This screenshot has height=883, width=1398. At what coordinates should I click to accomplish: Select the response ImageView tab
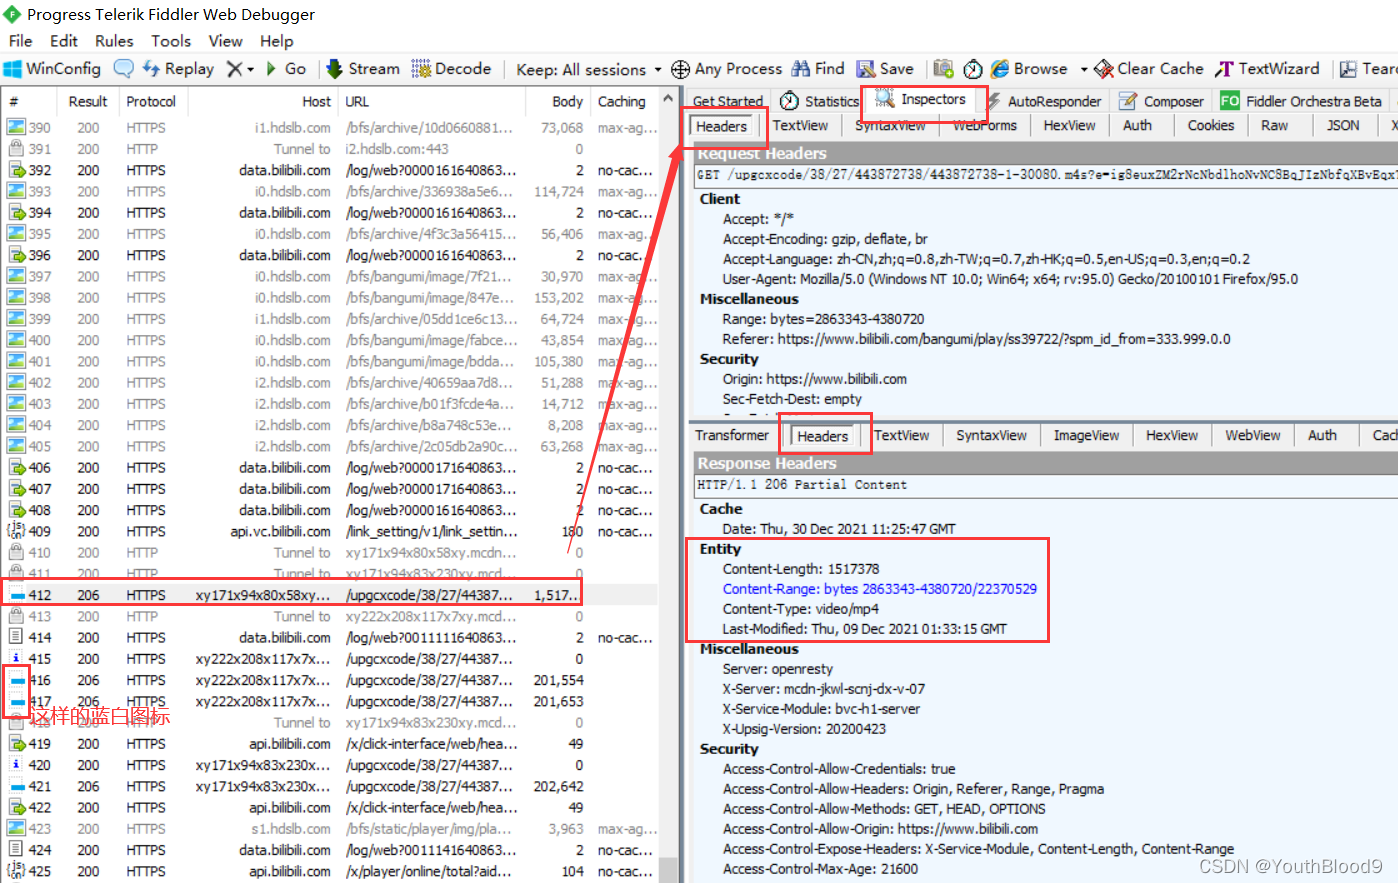(1086, 435)
